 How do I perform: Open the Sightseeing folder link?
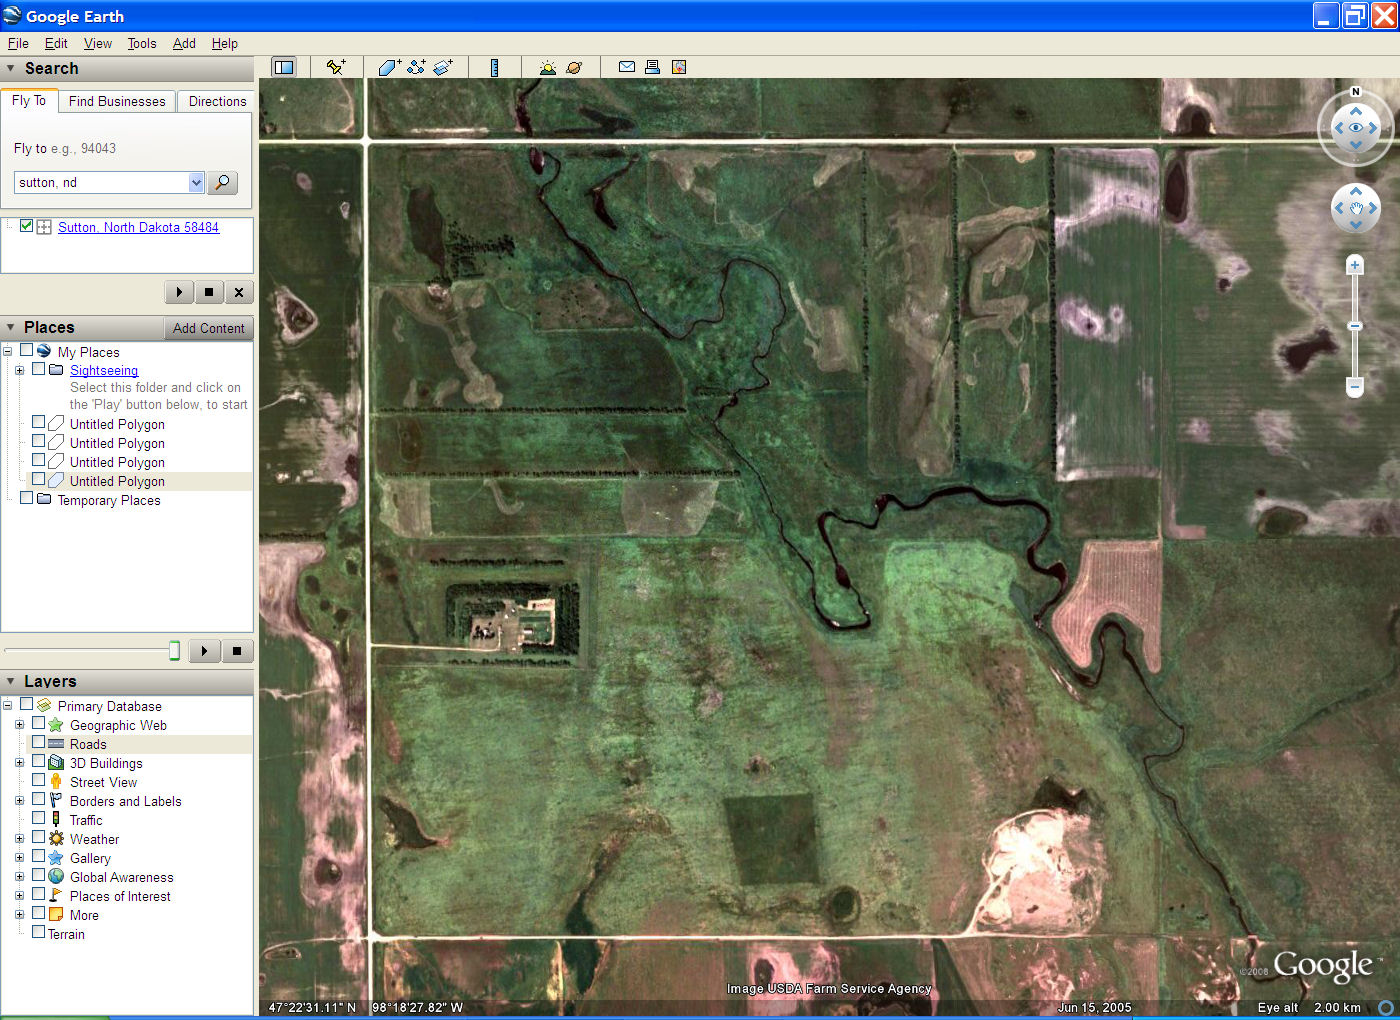pyautogui.click(x=104, y=370)
